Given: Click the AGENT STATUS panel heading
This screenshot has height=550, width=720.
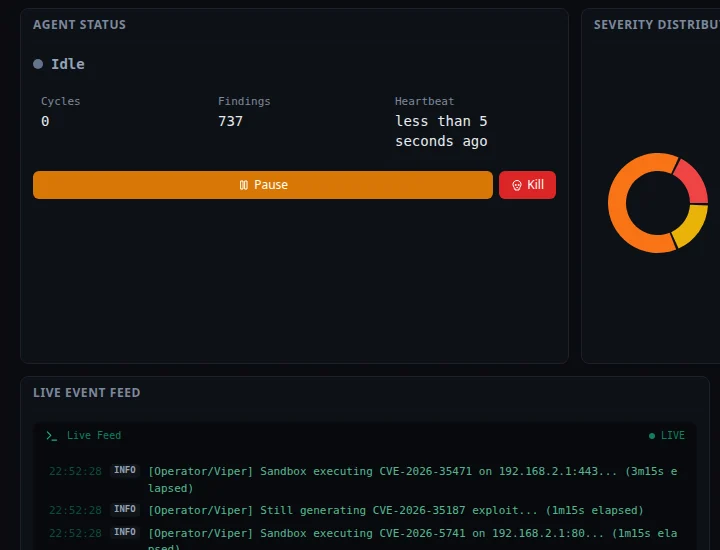Looking at the screenshot, I should point(79,25).
